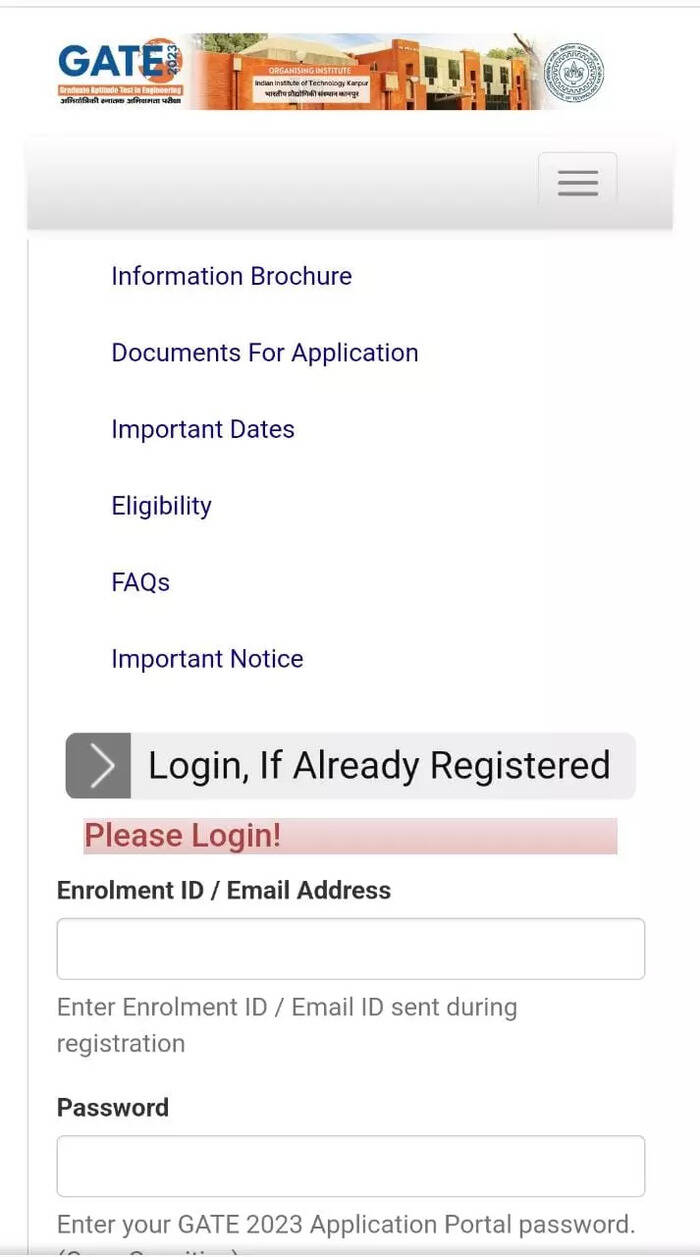Read the Important Notice
The width and height of the screenshot is (700, 1257).
pyautogui.click(x=207, y=658)
